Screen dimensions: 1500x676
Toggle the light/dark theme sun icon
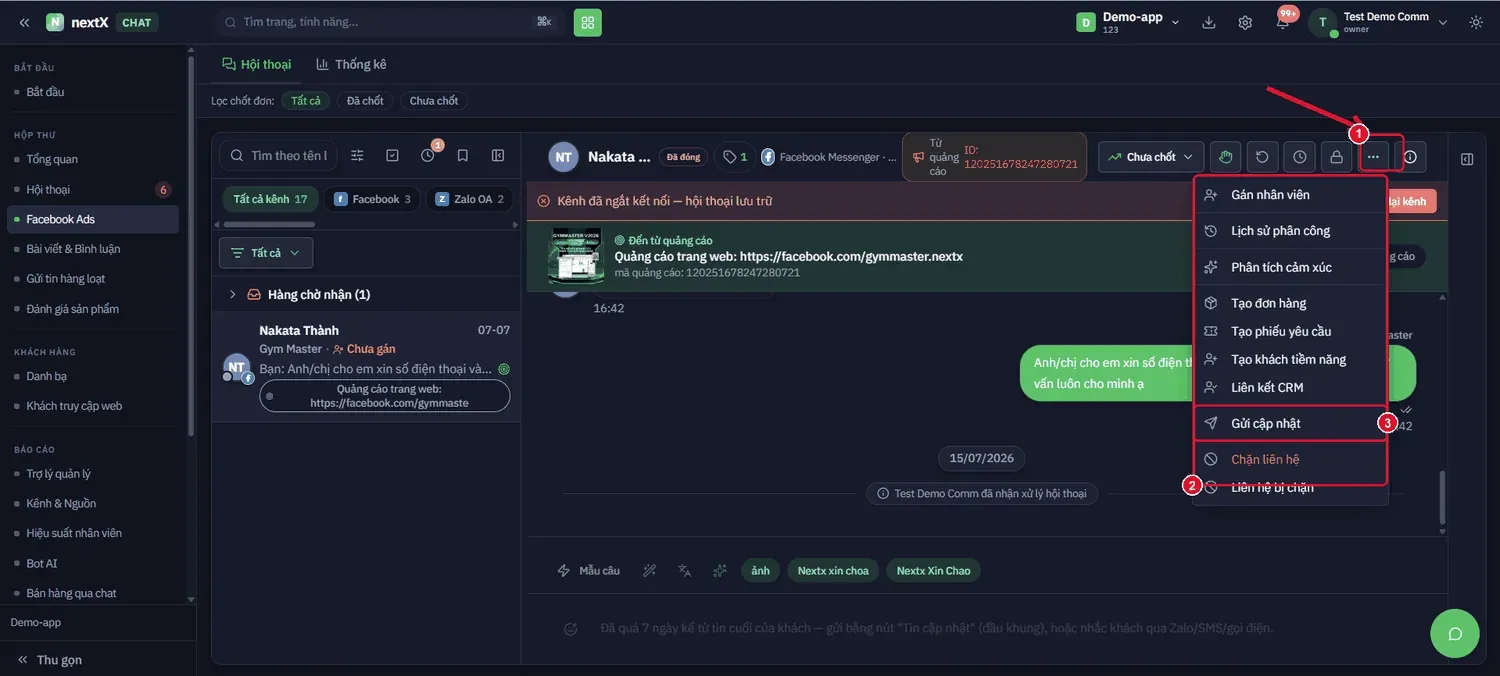click(x=1476, y=22)
